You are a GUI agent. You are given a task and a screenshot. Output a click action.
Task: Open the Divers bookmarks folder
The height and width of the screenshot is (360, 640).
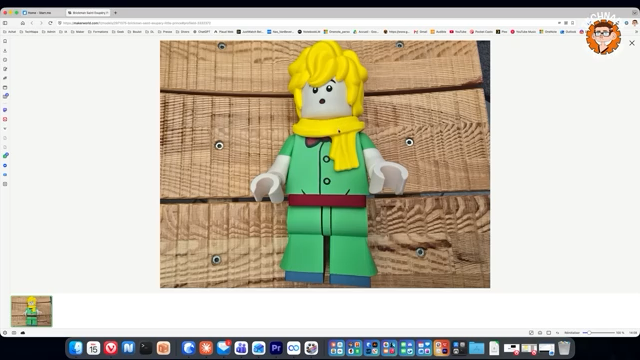pyautogui.click(x=182, y=31)
